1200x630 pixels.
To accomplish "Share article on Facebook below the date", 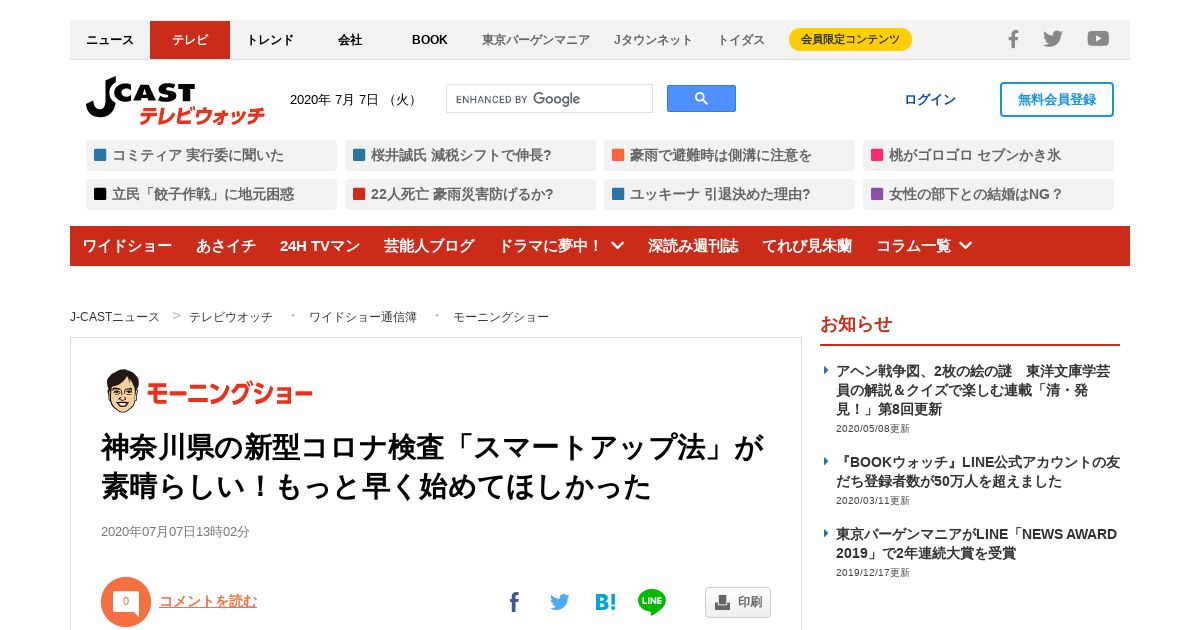I will 514,602.
